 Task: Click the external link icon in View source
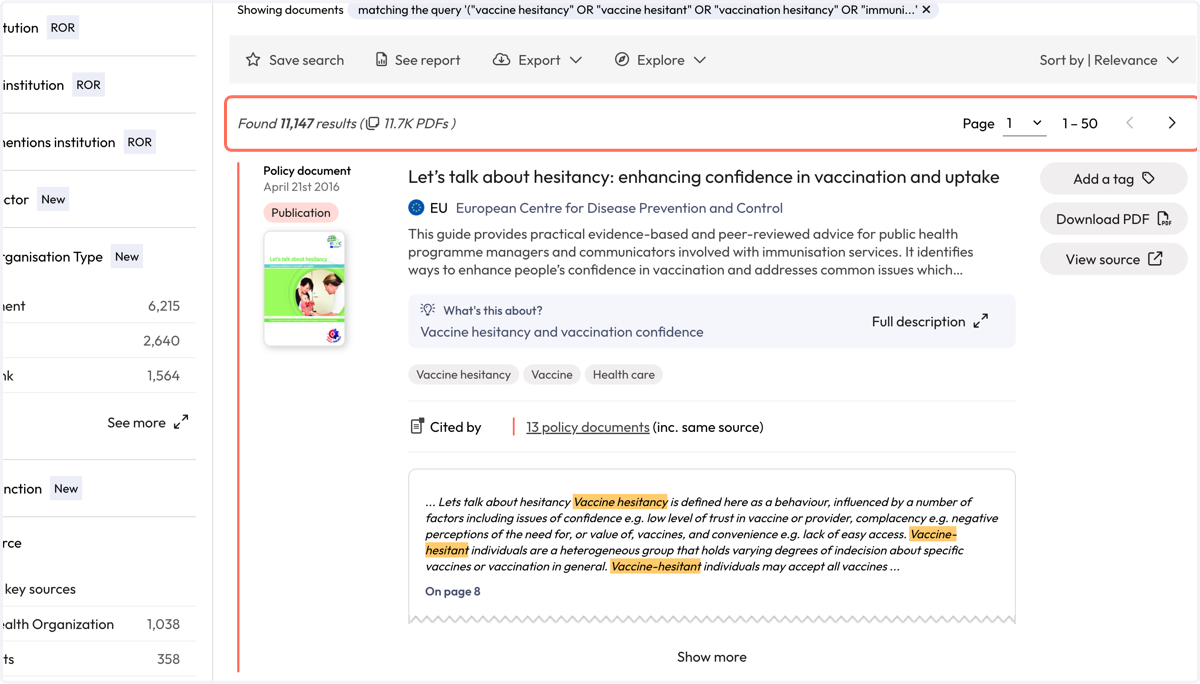[x=1155, y=259]
